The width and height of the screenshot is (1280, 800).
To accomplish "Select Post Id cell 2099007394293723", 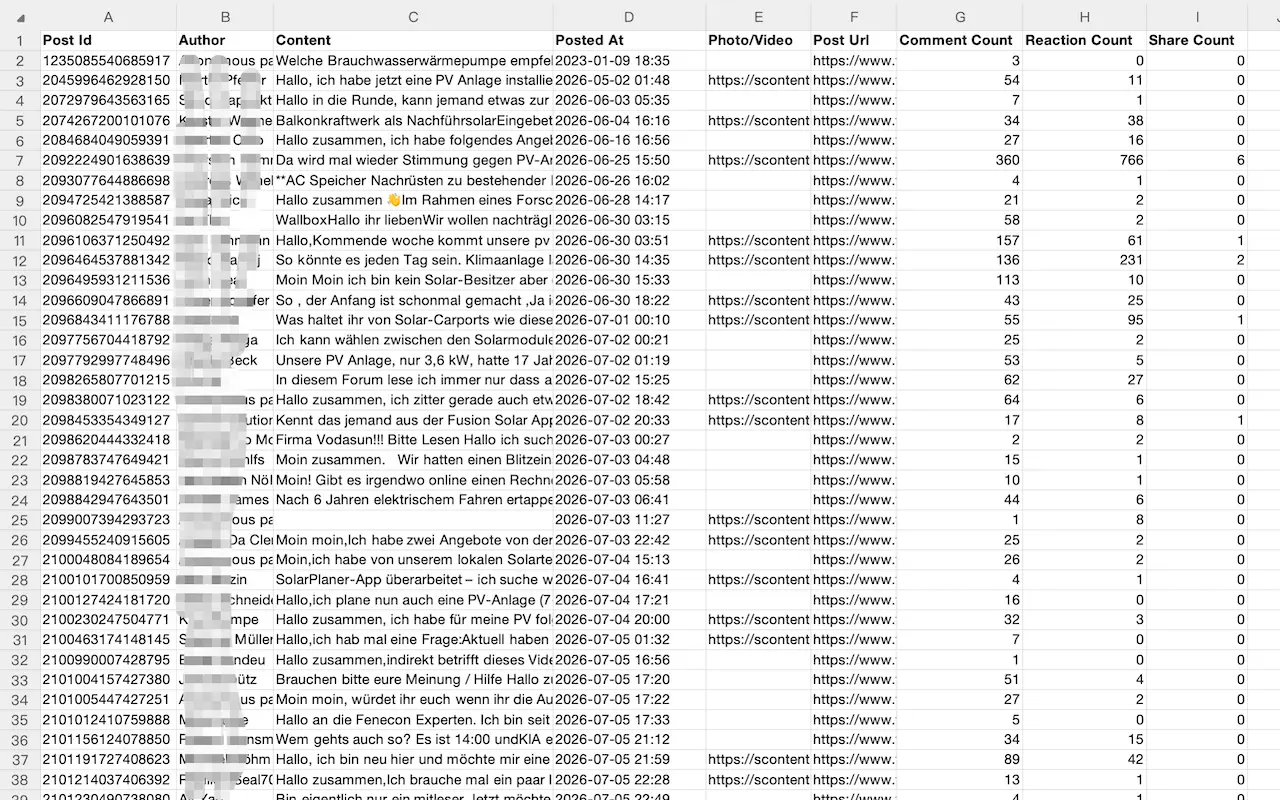I will coord(108,520).
